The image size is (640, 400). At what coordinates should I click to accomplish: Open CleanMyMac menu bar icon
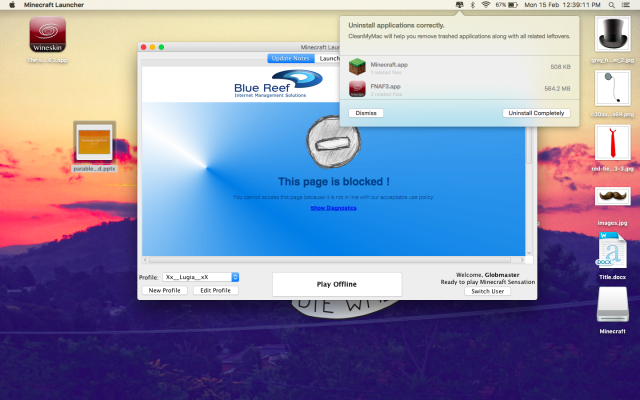click(x=460, y=5)
